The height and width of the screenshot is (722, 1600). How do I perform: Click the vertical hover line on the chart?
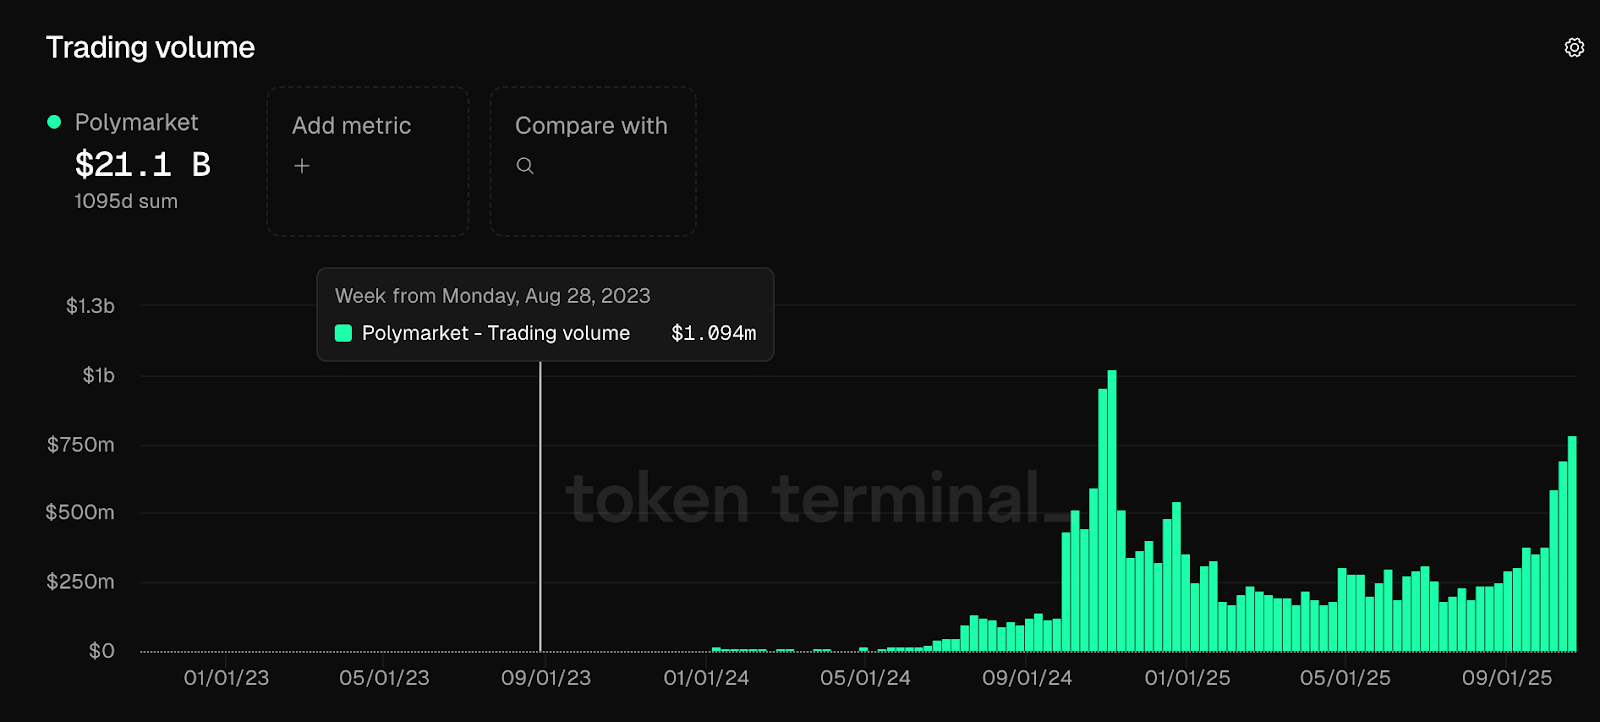pos(540,500)
